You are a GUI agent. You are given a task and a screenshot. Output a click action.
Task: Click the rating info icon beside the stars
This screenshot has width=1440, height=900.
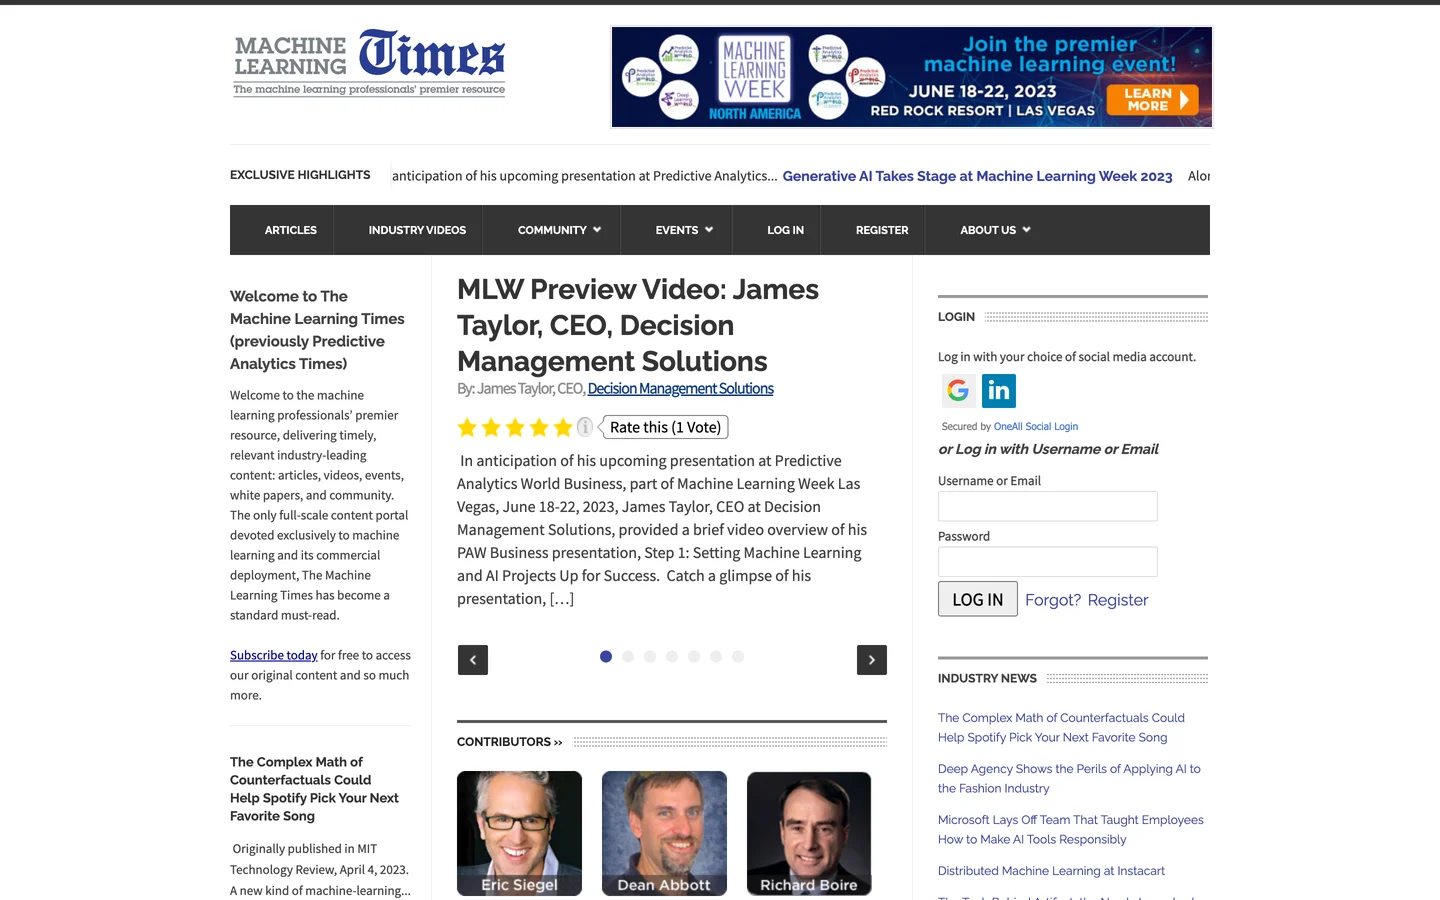pos(585,427)
